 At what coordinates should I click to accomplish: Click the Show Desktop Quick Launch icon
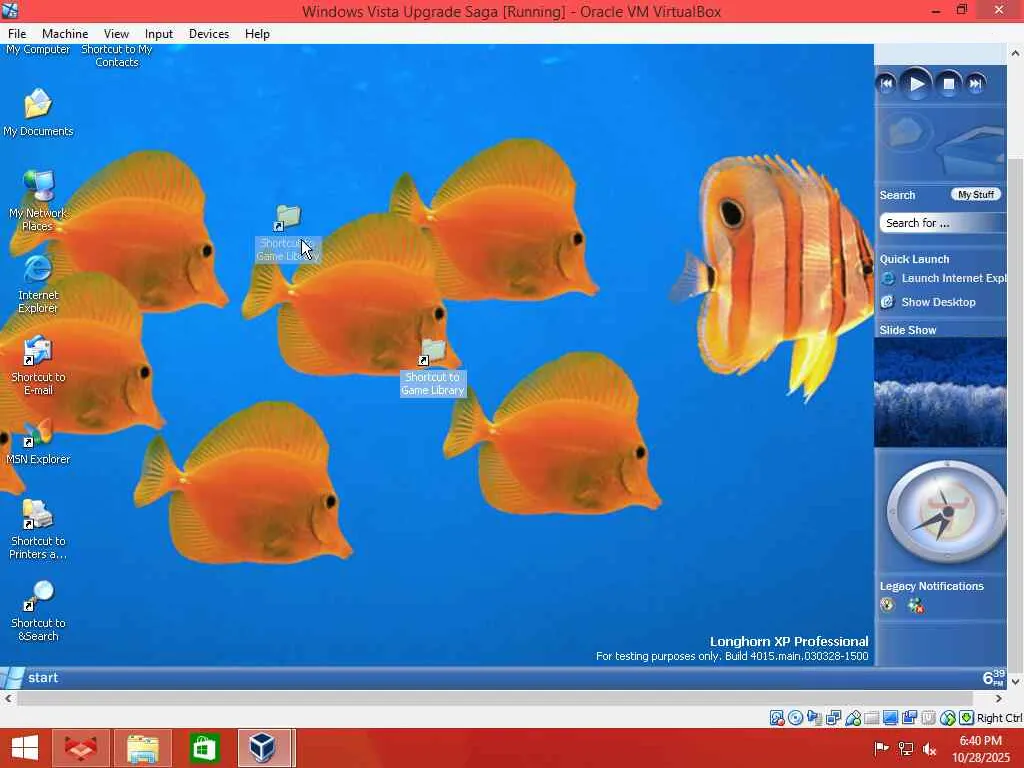pos(888,302)
